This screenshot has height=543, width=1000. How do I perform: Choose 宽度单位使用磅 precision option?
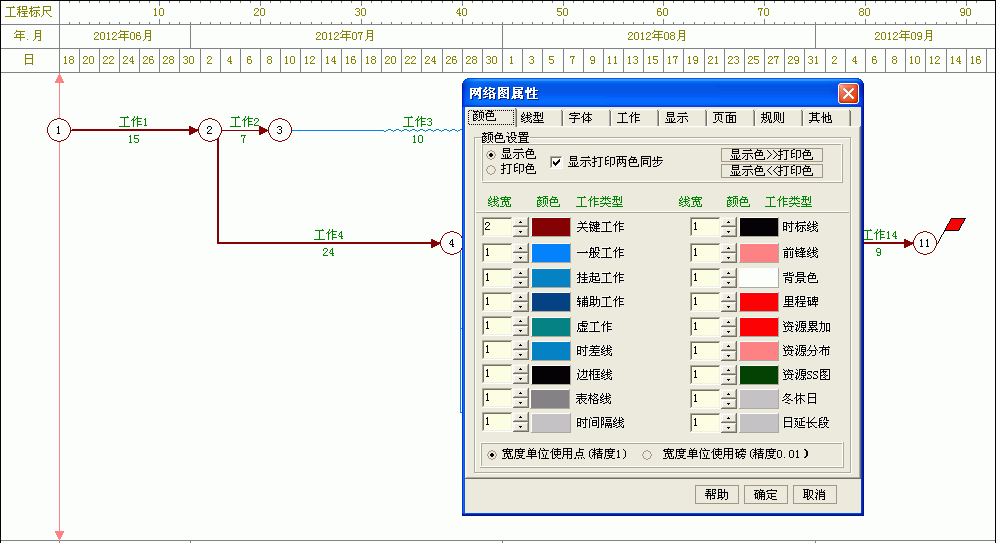point(647,454)
